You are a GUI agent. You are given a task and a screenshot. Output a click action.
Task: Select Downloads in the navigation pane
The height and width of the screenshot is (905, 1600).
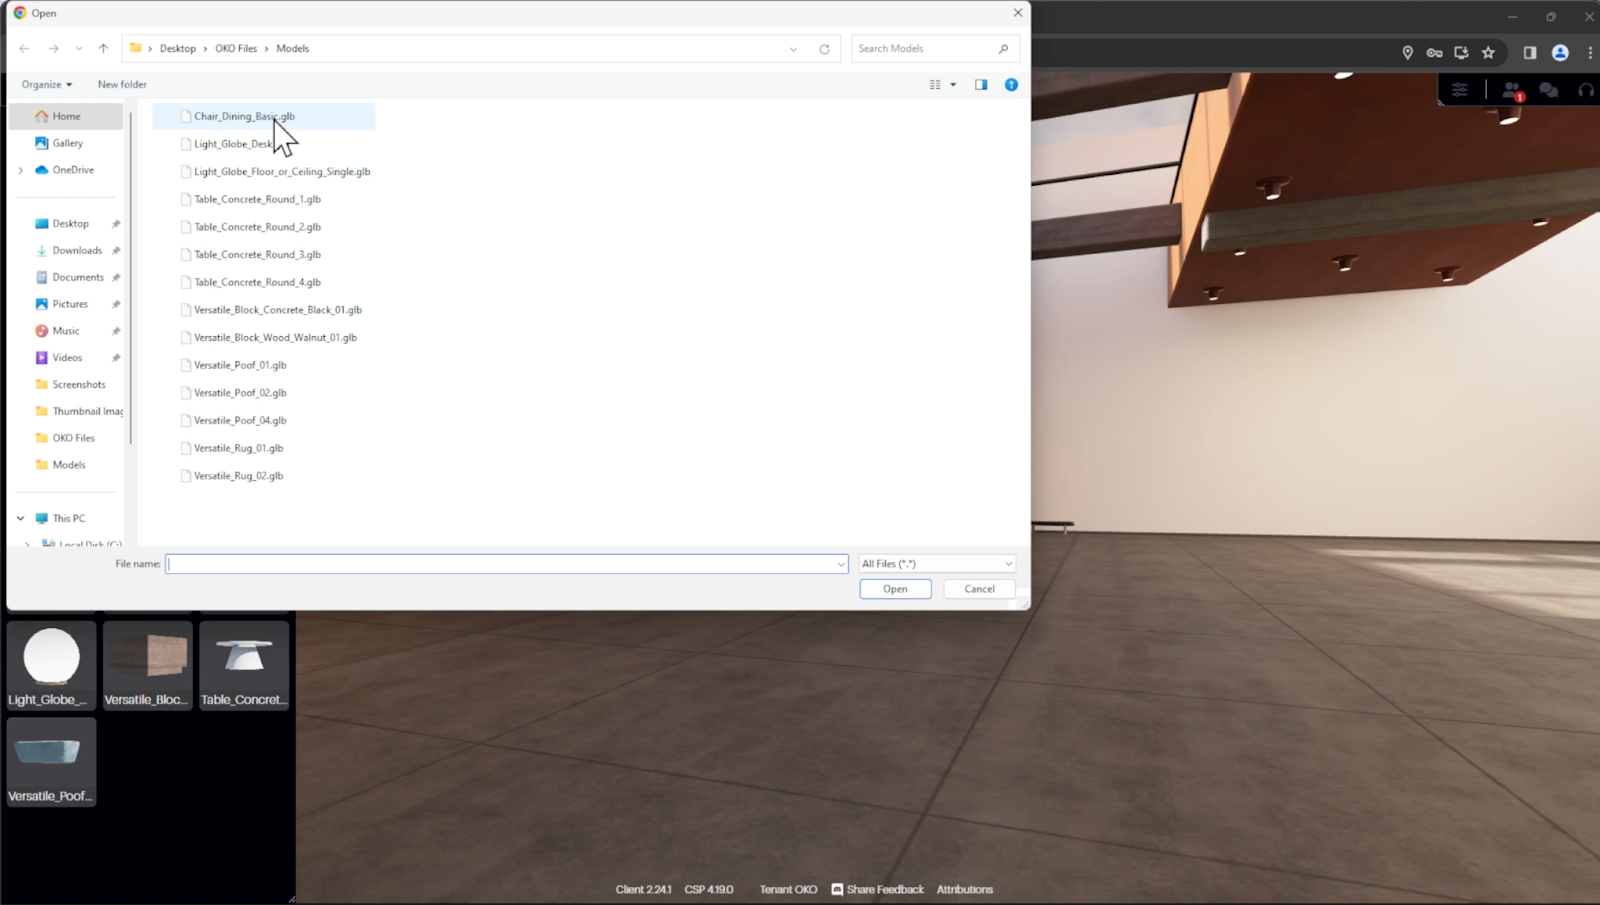tap(77, 251)
